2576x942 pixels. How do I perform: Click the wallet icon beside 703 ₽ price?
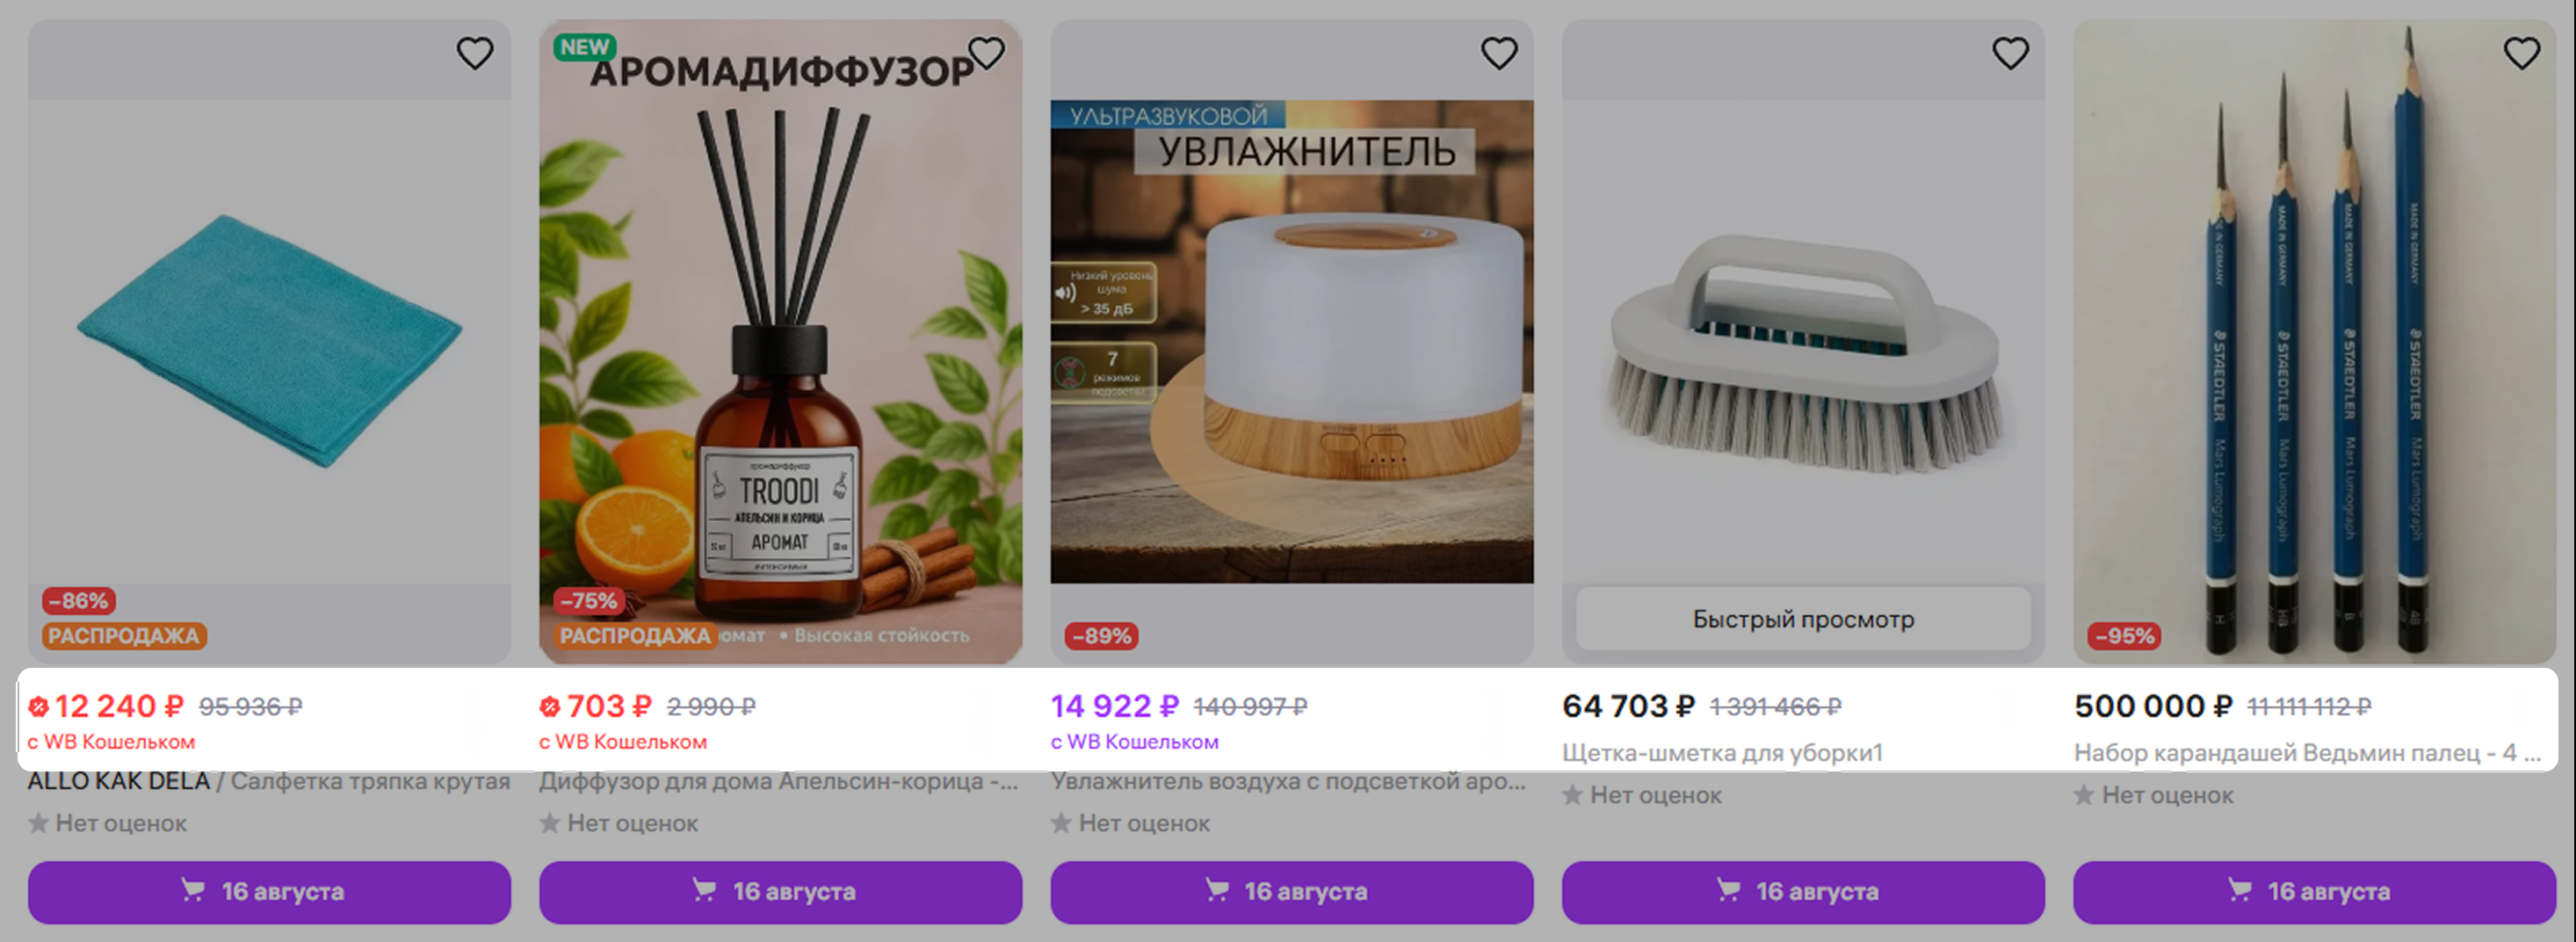(550, 707)
